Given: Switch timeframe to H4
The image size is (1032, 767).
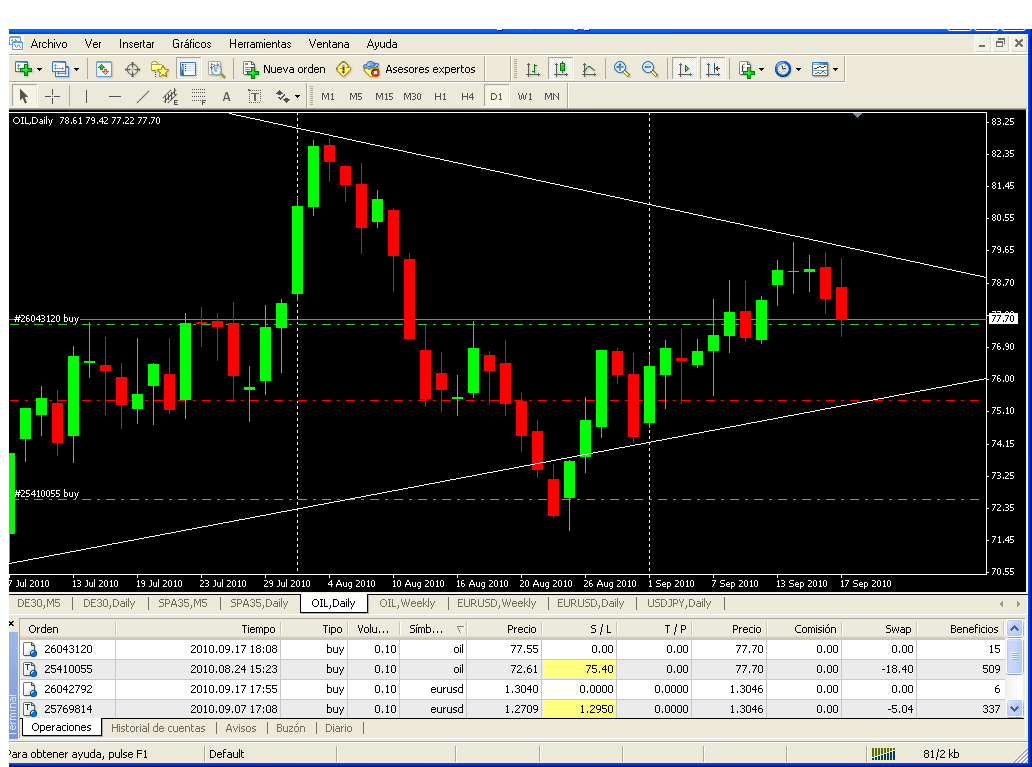Looking at the screenshot, I should [x=467, y=96].
